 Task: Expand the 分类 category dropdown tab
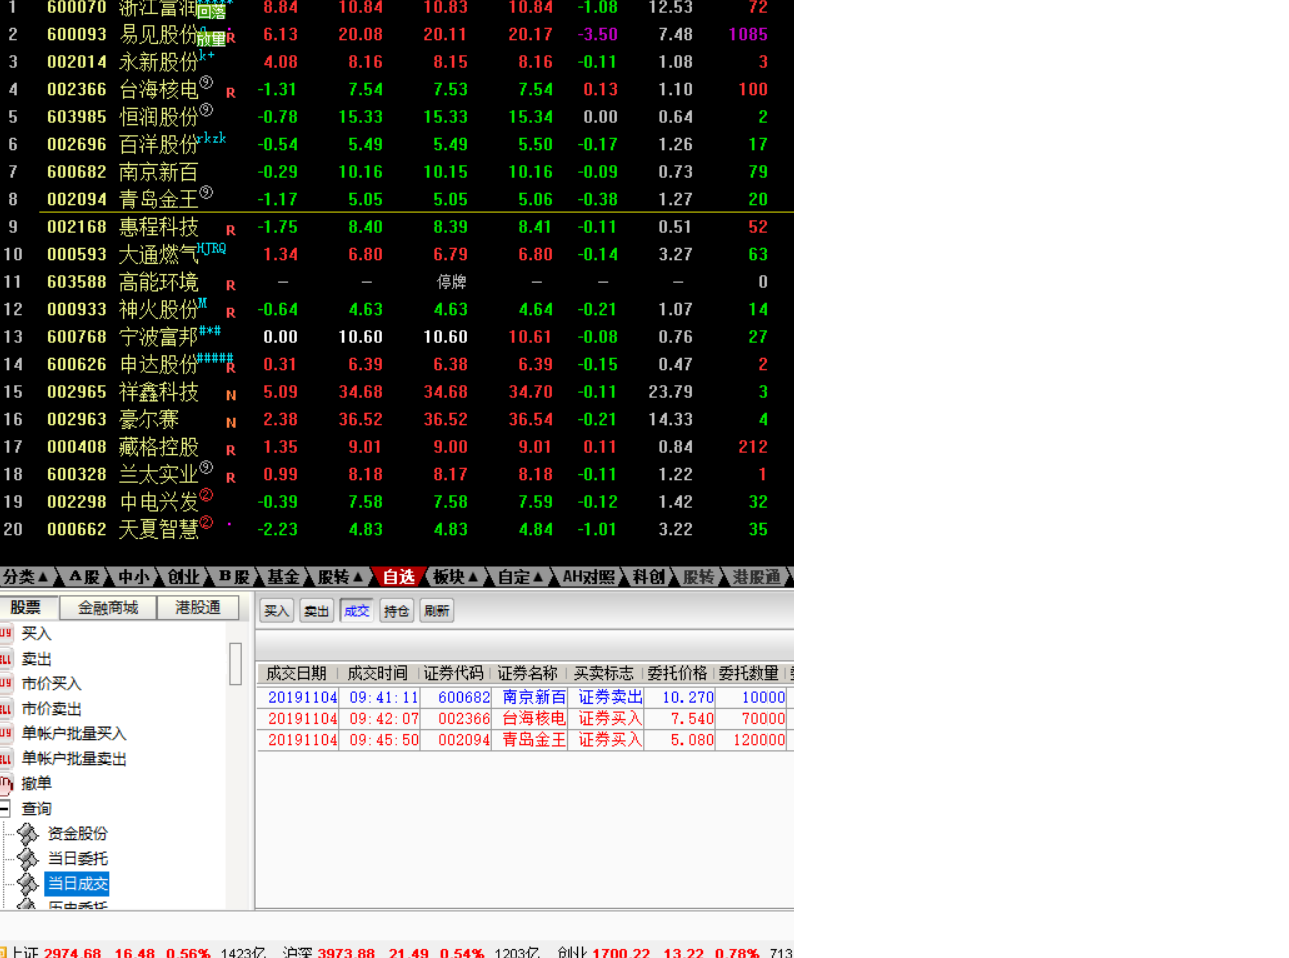[x=26, y=577]
